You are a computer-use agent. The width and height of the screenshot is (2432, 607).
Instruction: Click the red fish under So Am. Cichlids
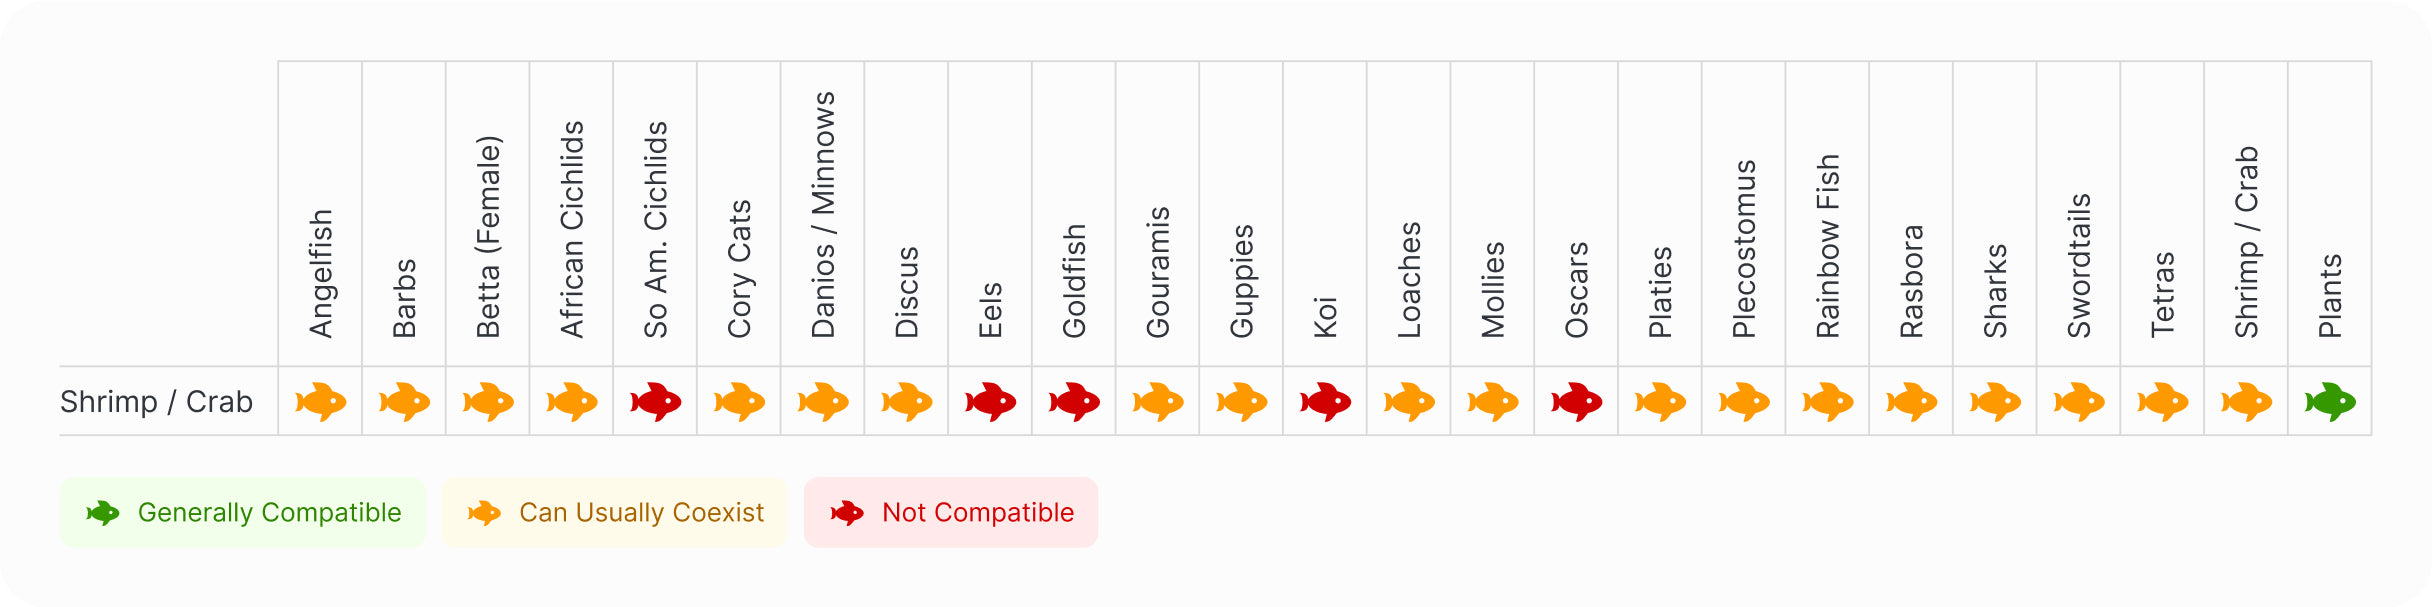[x=655, y=401]
